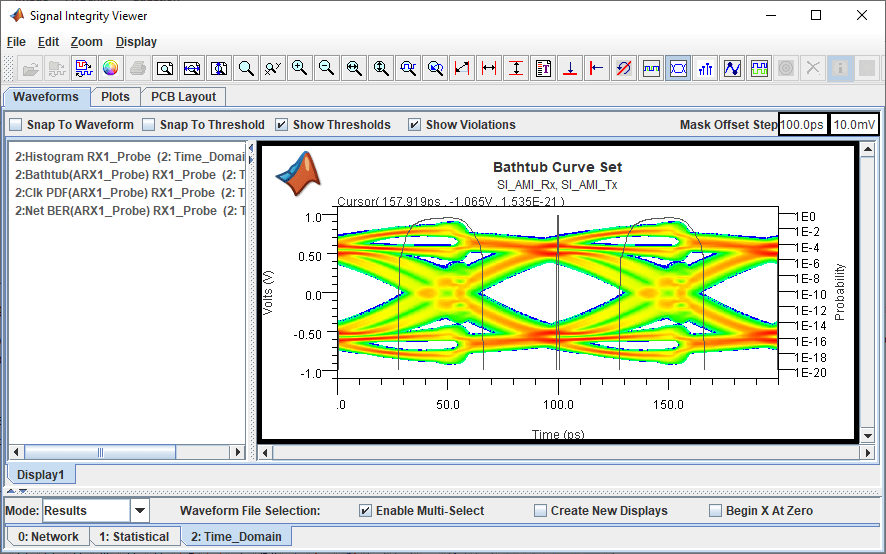Image resolution: width=886 pixels, height=554 pixels.
Task: Switch to the PCB Layout tab
Action: pyautogui.click(x=183, y=97)
